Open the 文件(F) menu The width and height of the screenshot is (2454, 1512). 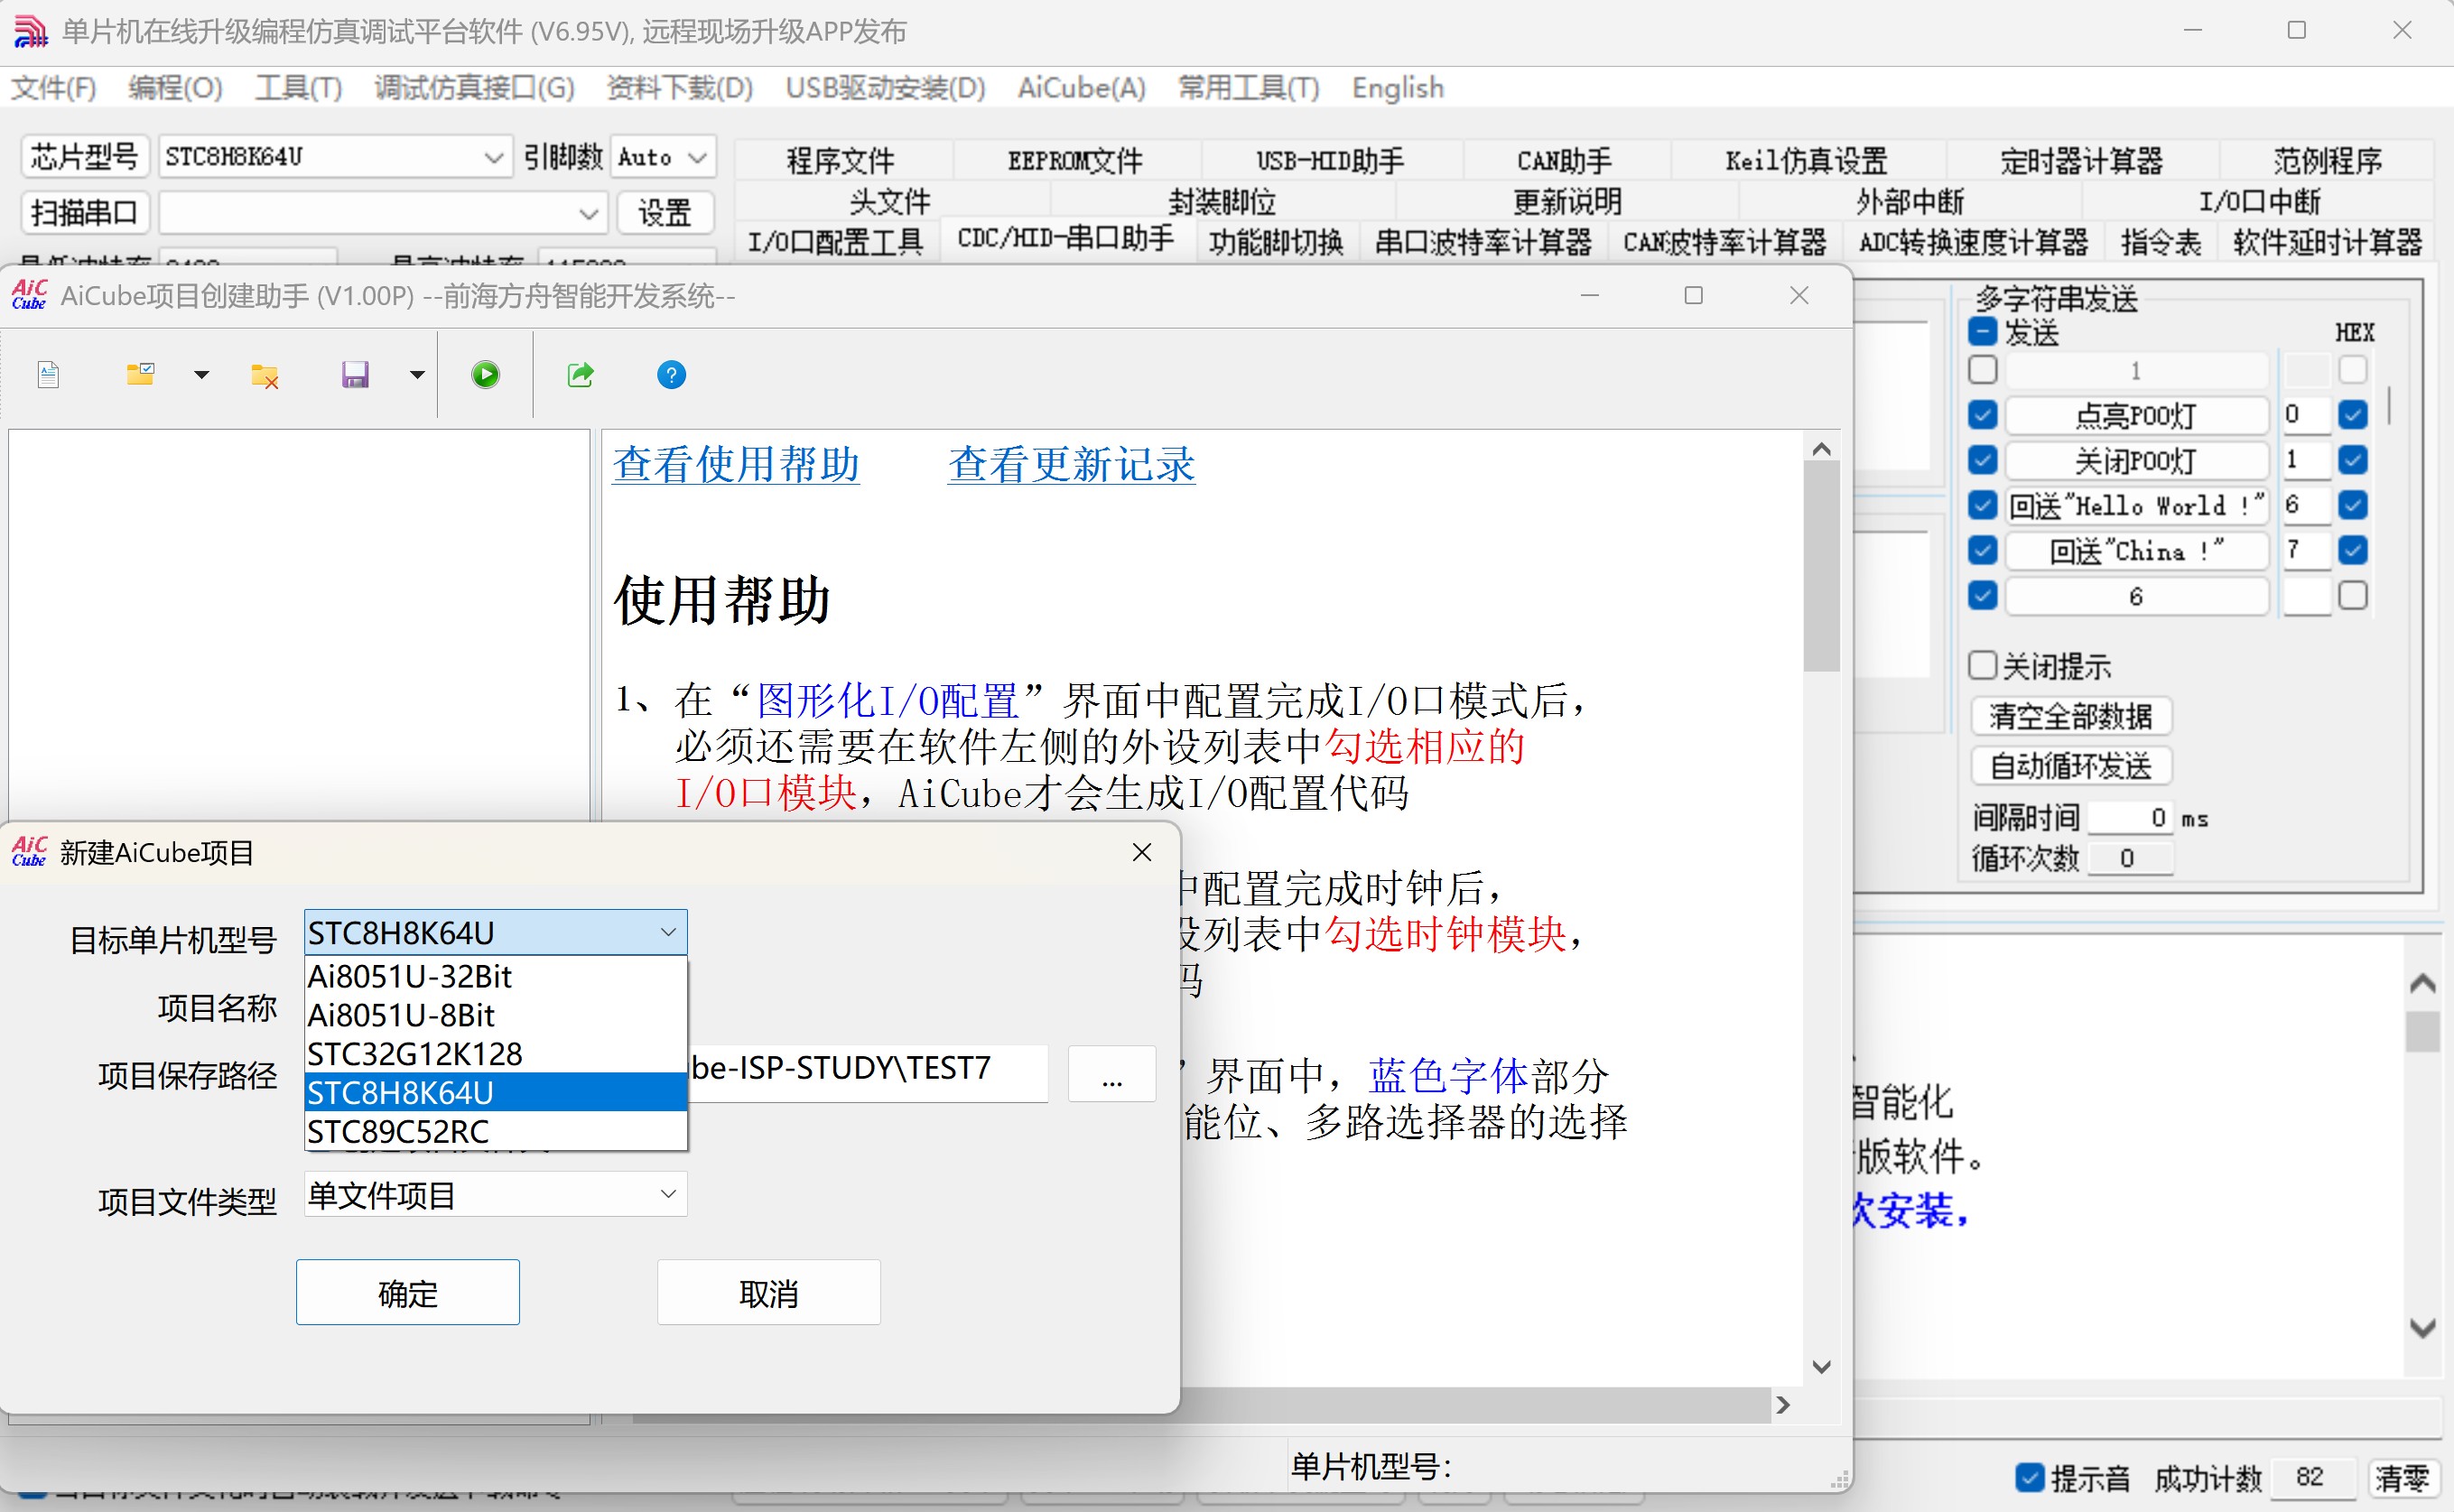(x=53, y=88)
